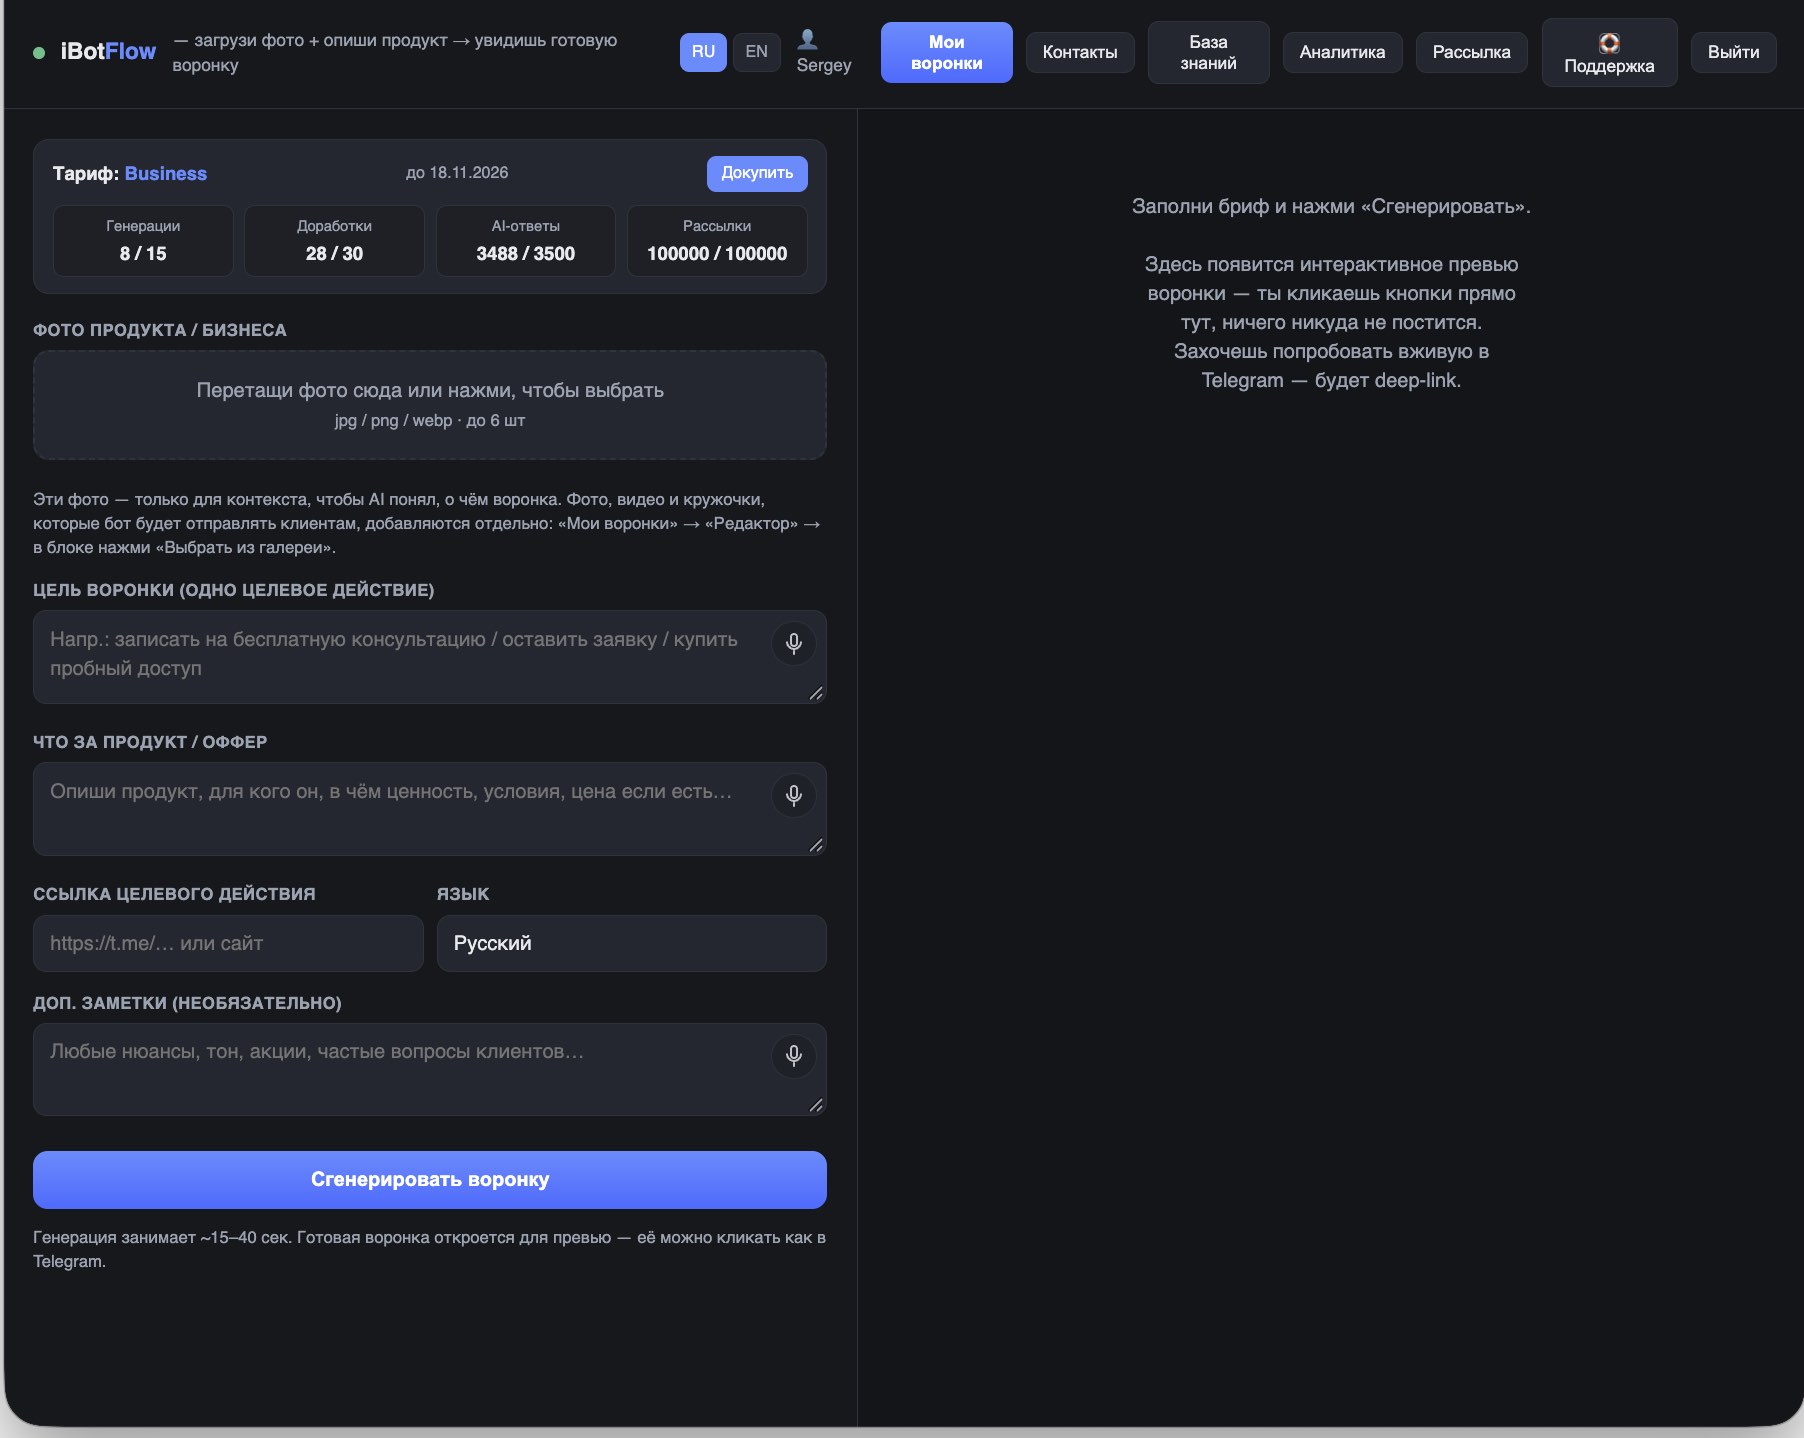Image resolution: width=1804 pixels, height=1438 pixels.
Task: Click the date text до 18.11.2026
Action: click(457, 173)
